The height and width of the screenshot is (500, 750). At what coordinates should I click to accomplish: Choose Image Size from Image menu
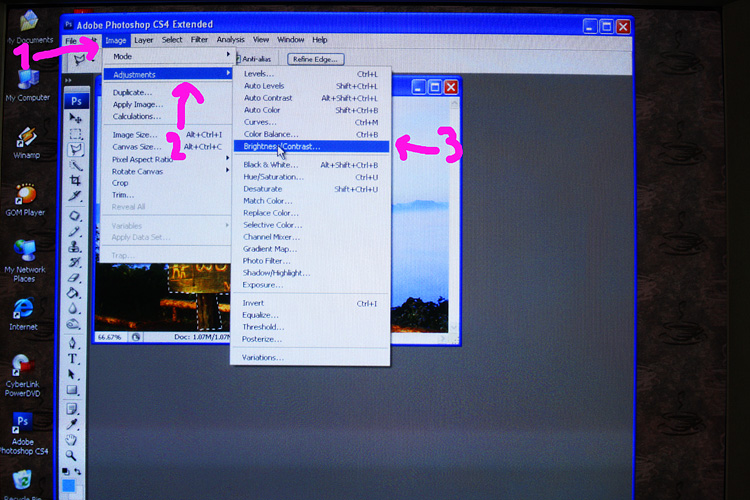pos(167,135)
